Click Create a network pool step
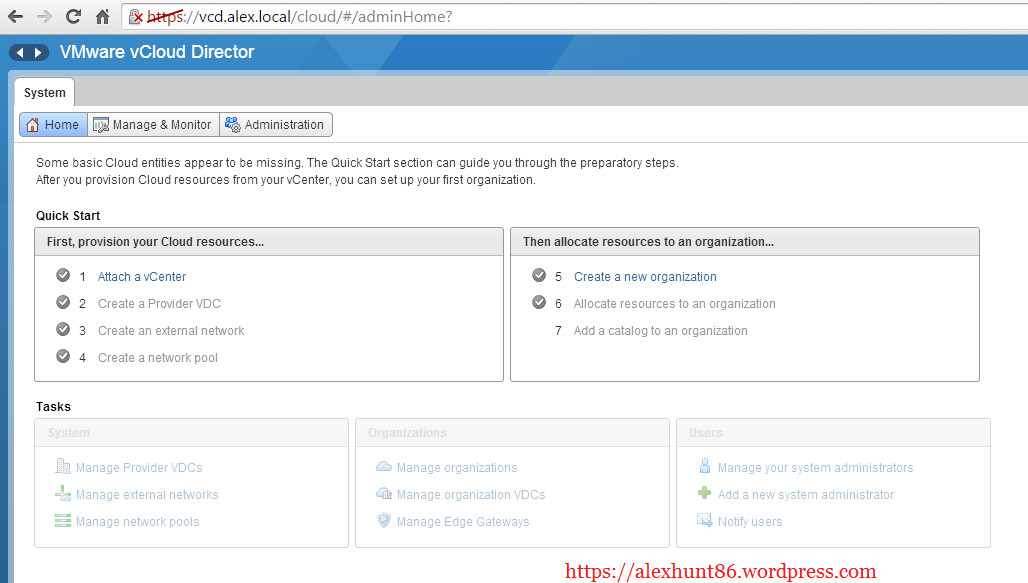The width and height of the screenshot is (1028, 583). [158, 357]
